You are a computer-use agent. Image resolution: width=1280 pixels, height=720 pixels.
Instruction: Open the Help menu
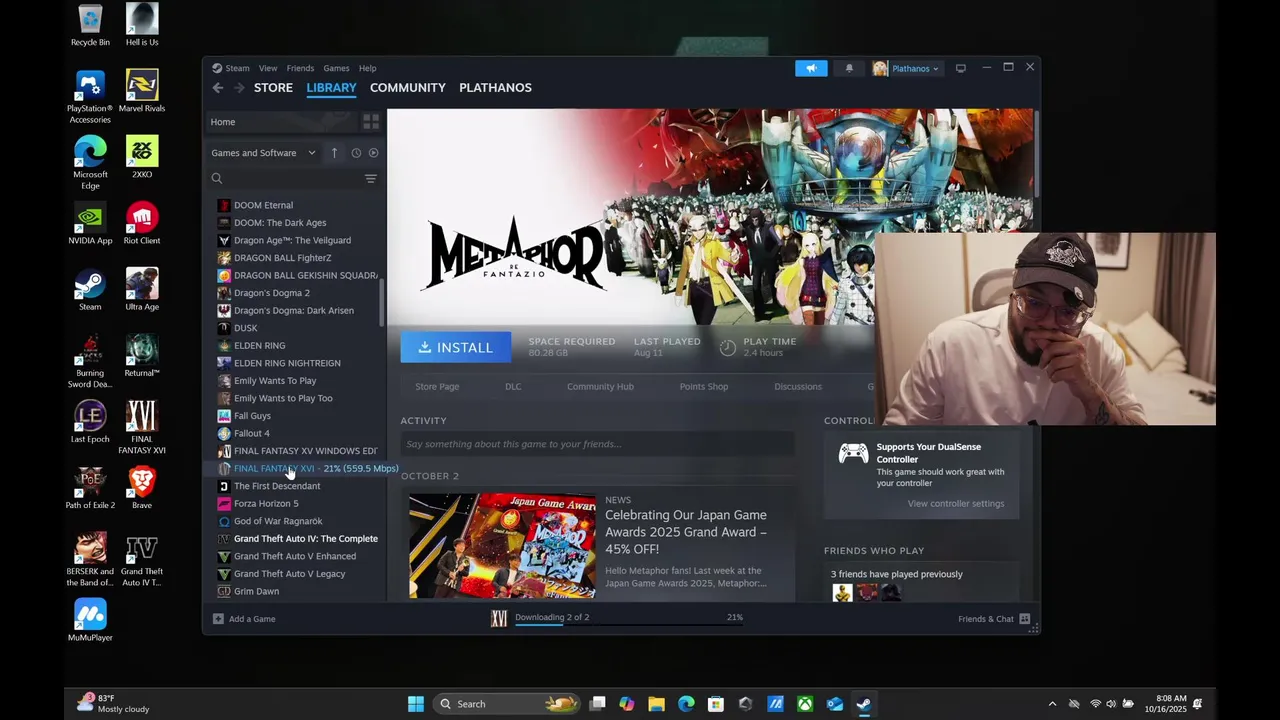(x=367, y=68)
